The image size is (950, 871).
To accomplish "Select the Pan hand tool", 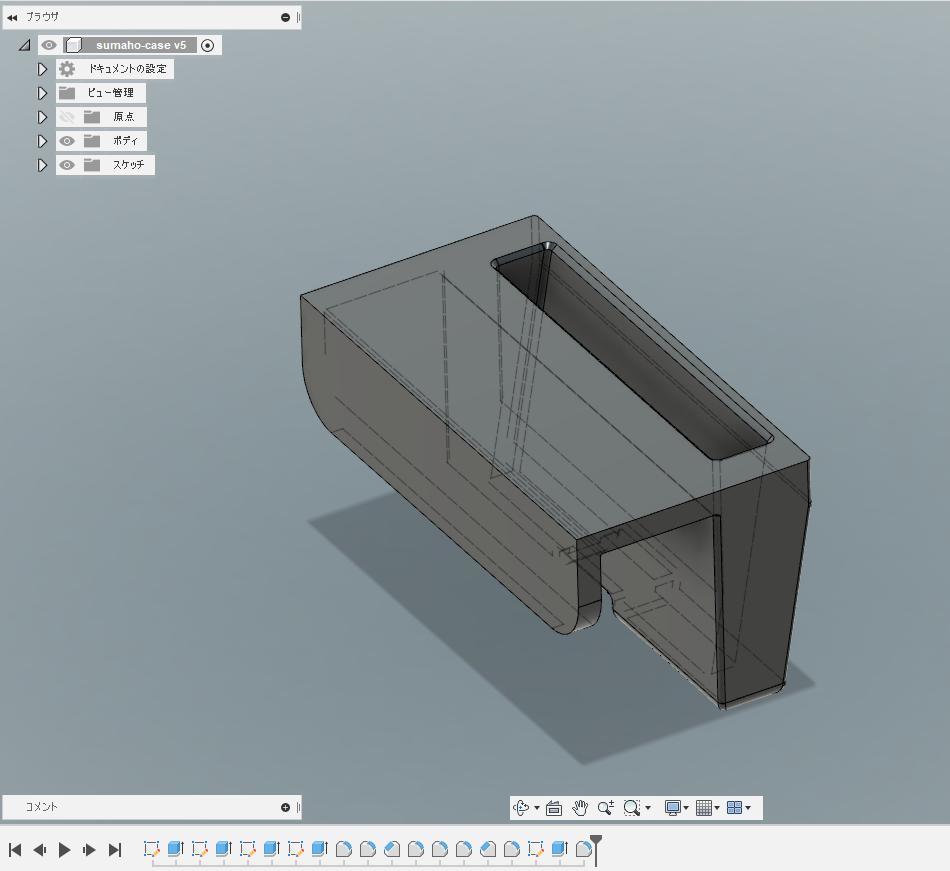I will [580, 807].
